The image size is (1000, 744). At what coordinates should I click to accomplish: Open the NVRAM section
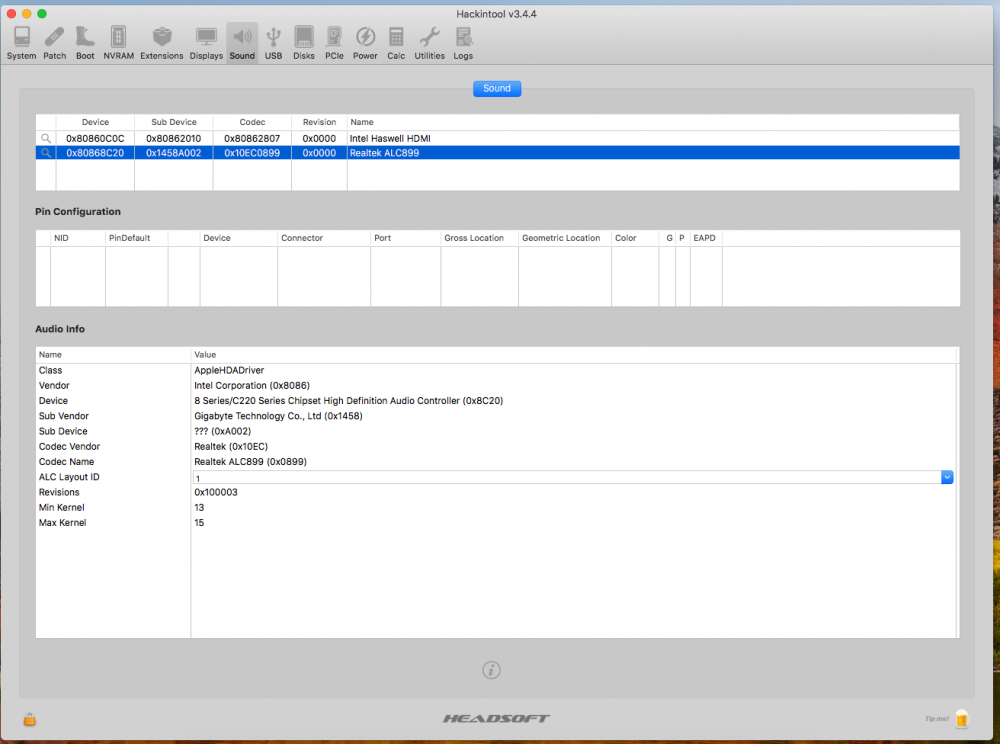click(x=119, y=43)
